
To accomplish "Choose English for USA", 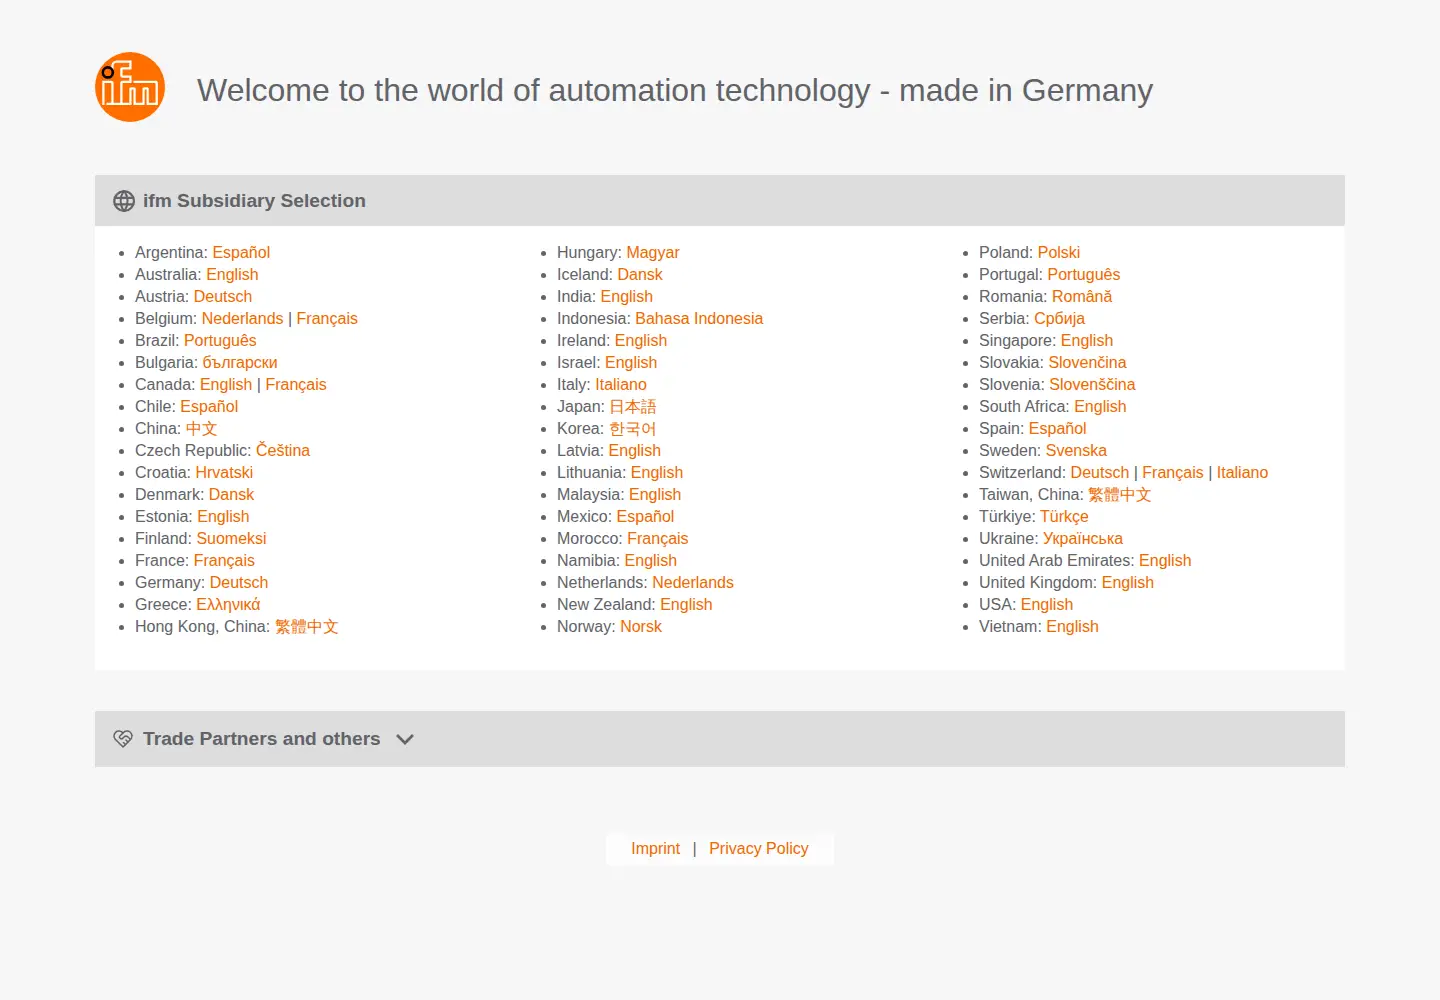I will pyautogui.click(x=1047, y=604).
